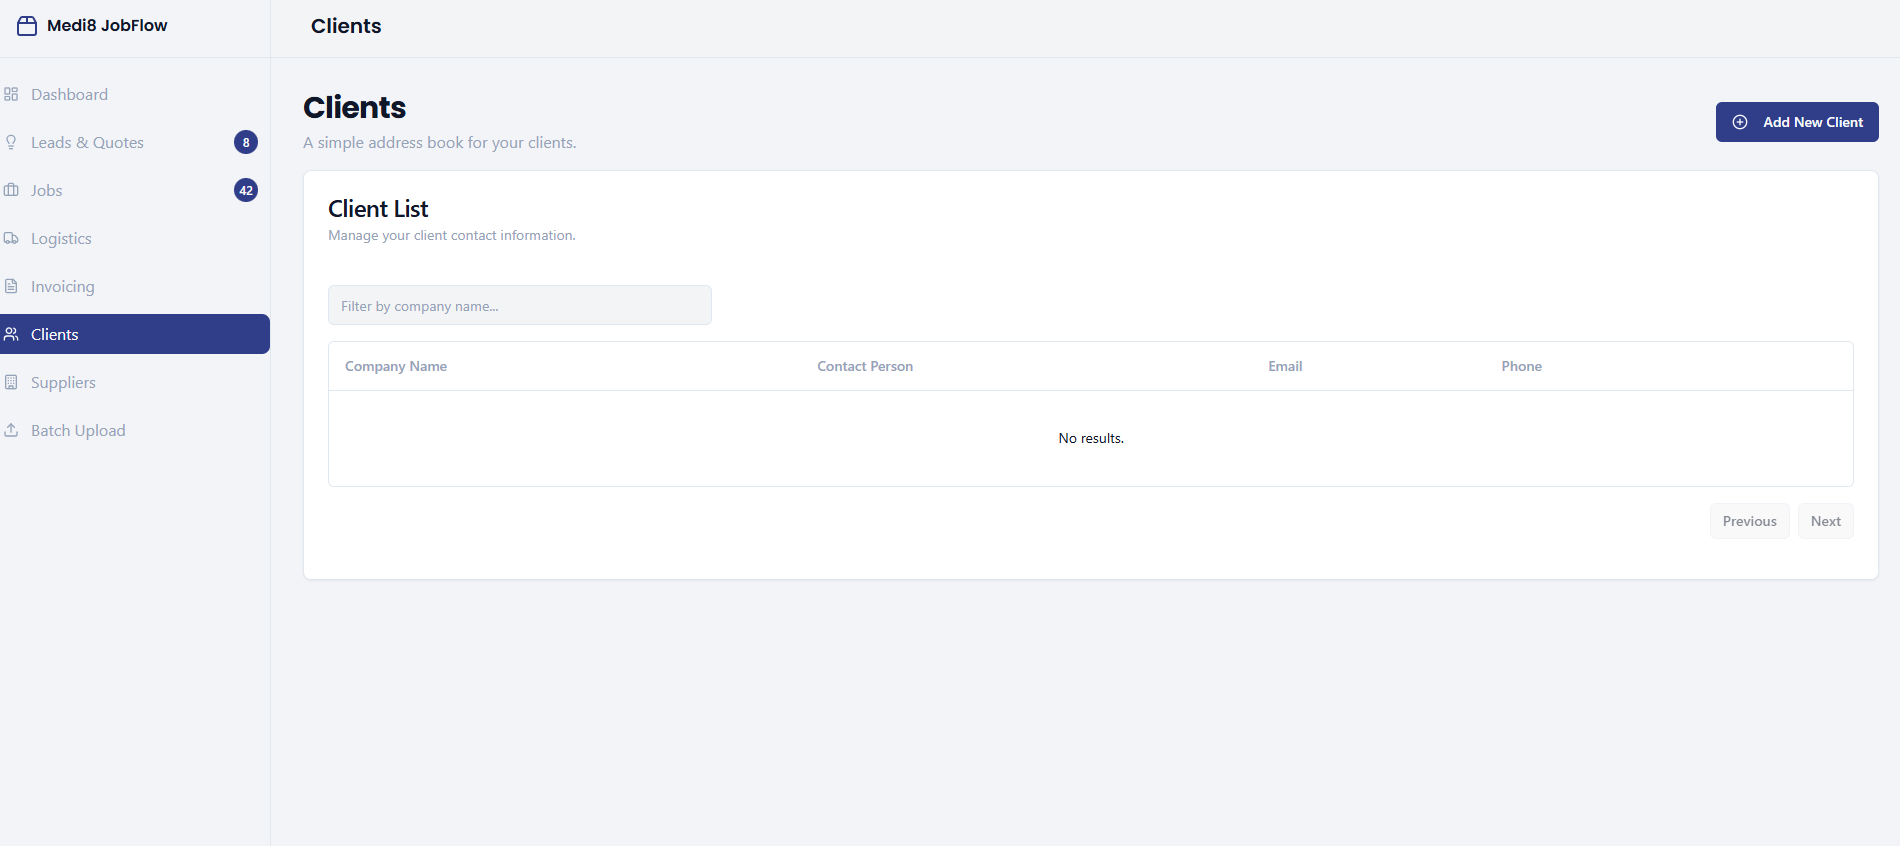This screenshot has height=846, width=1900.
Task: Open the Jobs section
Action: pyautogui.click(x=135, y=190)
